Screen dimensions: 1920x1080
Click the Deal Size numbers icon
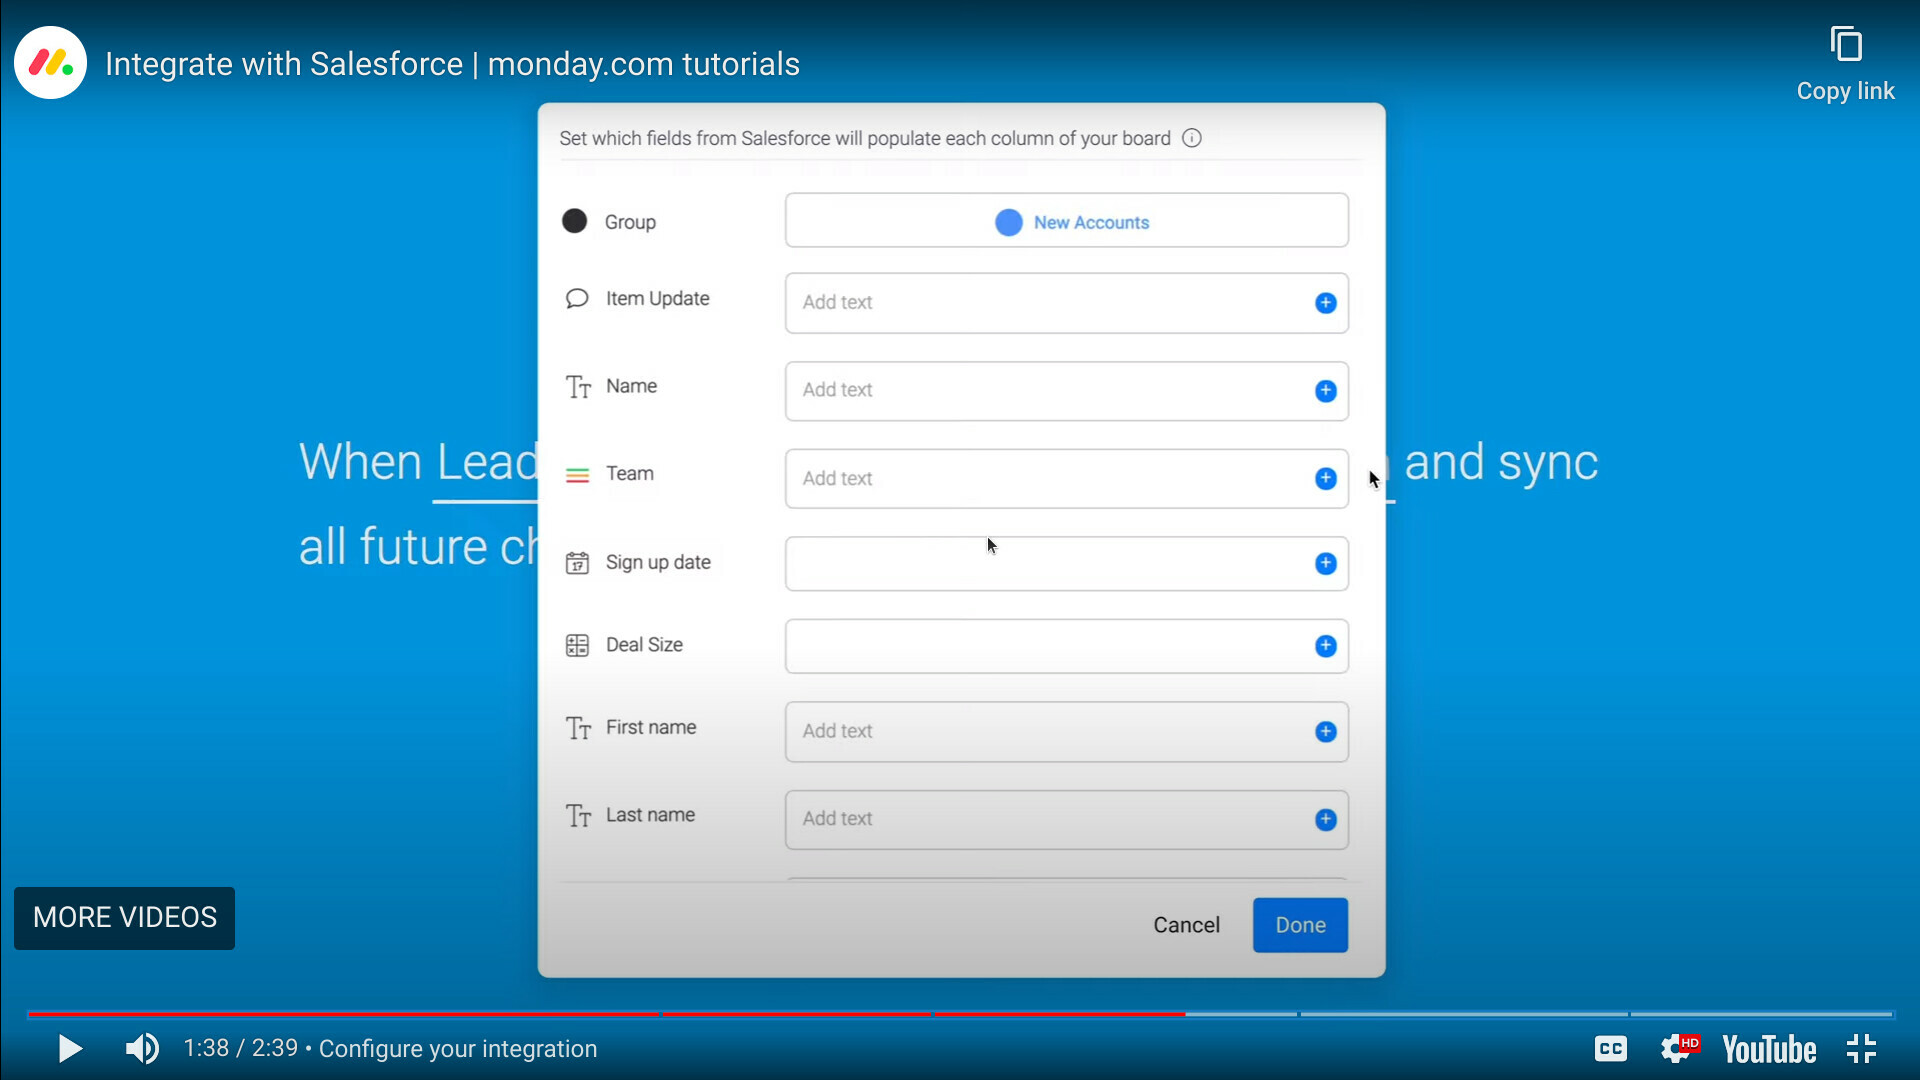577,645
